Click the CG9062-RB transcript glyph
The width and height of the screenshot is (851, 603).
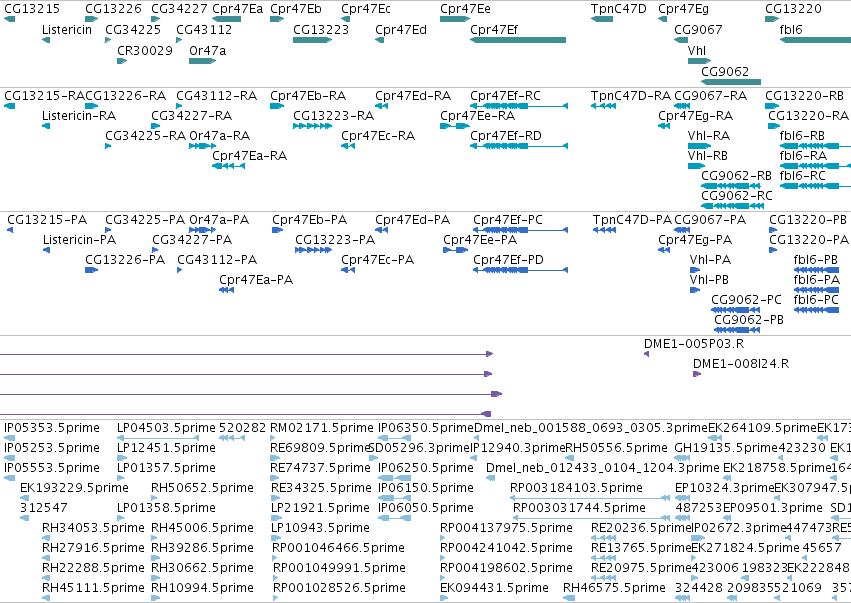(731, 186)
